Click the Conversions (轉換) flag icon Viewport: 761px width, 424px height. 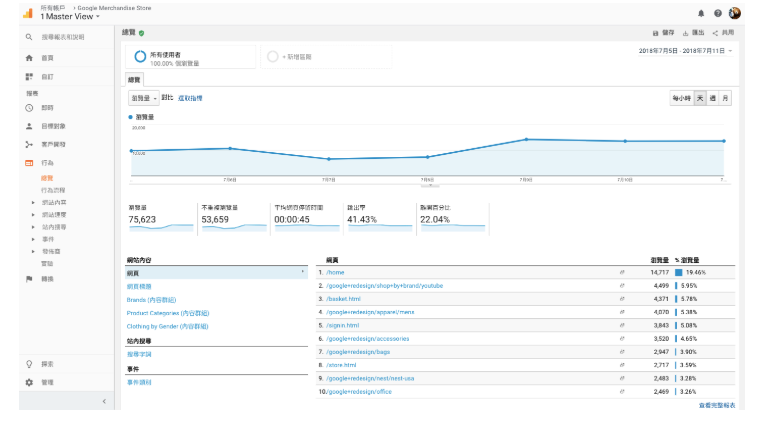[x=29, y=279]
